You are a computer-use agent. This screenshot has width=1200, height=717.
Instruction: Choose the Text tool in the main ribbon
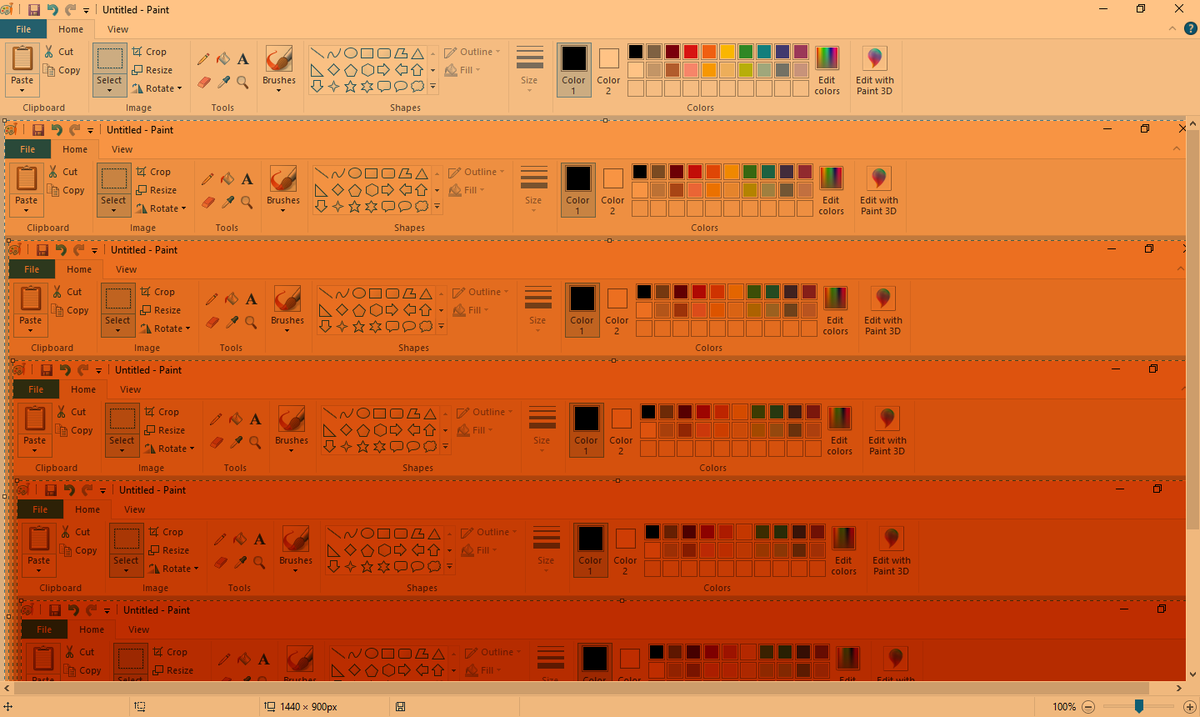tap(242, 59)
